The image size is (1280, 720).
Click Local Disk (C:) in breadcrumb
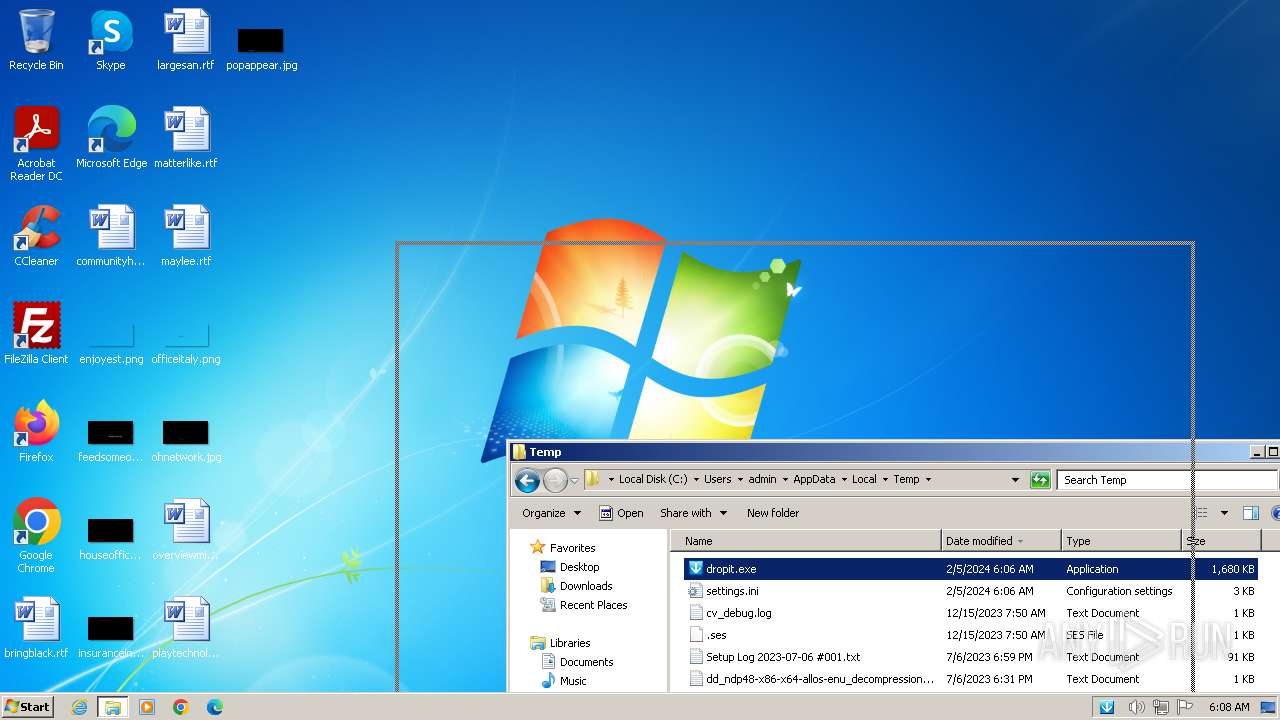coord(653,480)
